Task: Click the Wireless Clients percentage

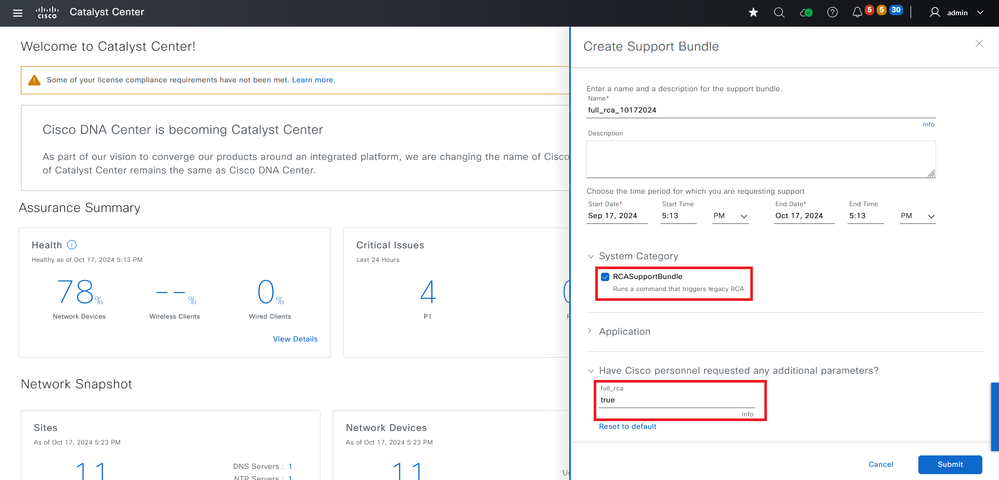Action: pyautogui.click(x=175, y=296)
